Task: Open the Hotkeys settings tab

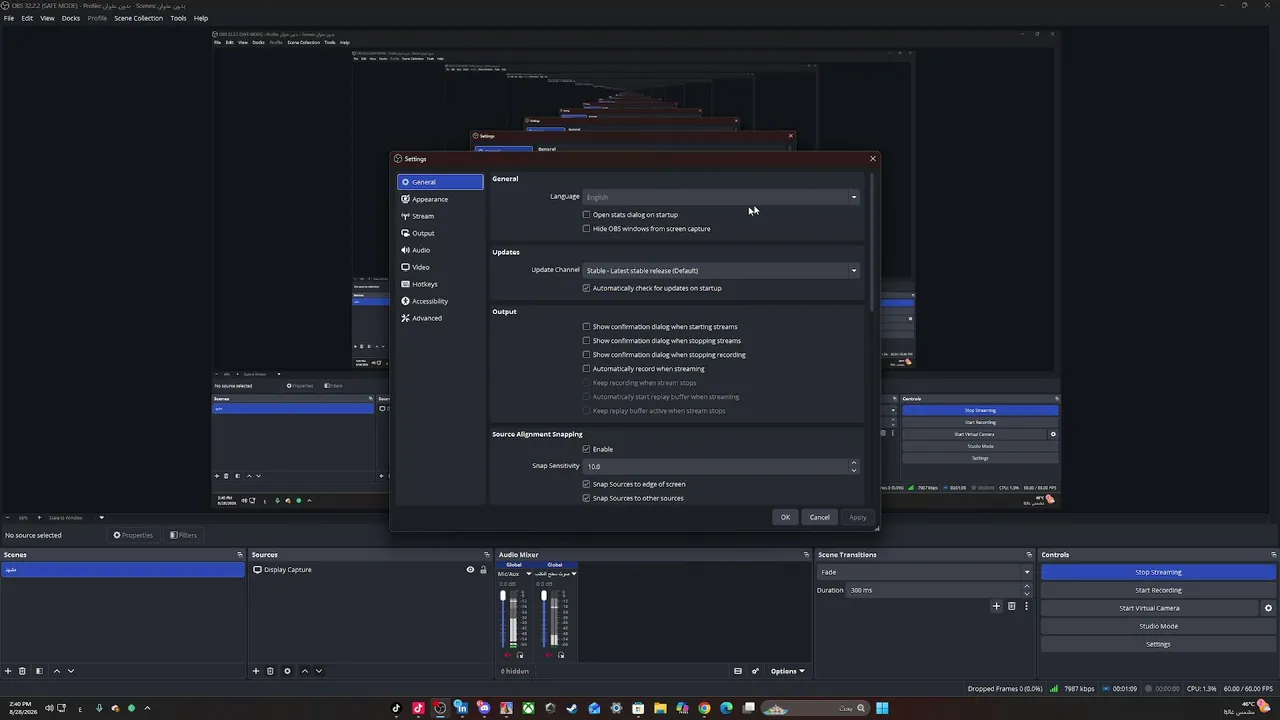Action: coord(440,284)
